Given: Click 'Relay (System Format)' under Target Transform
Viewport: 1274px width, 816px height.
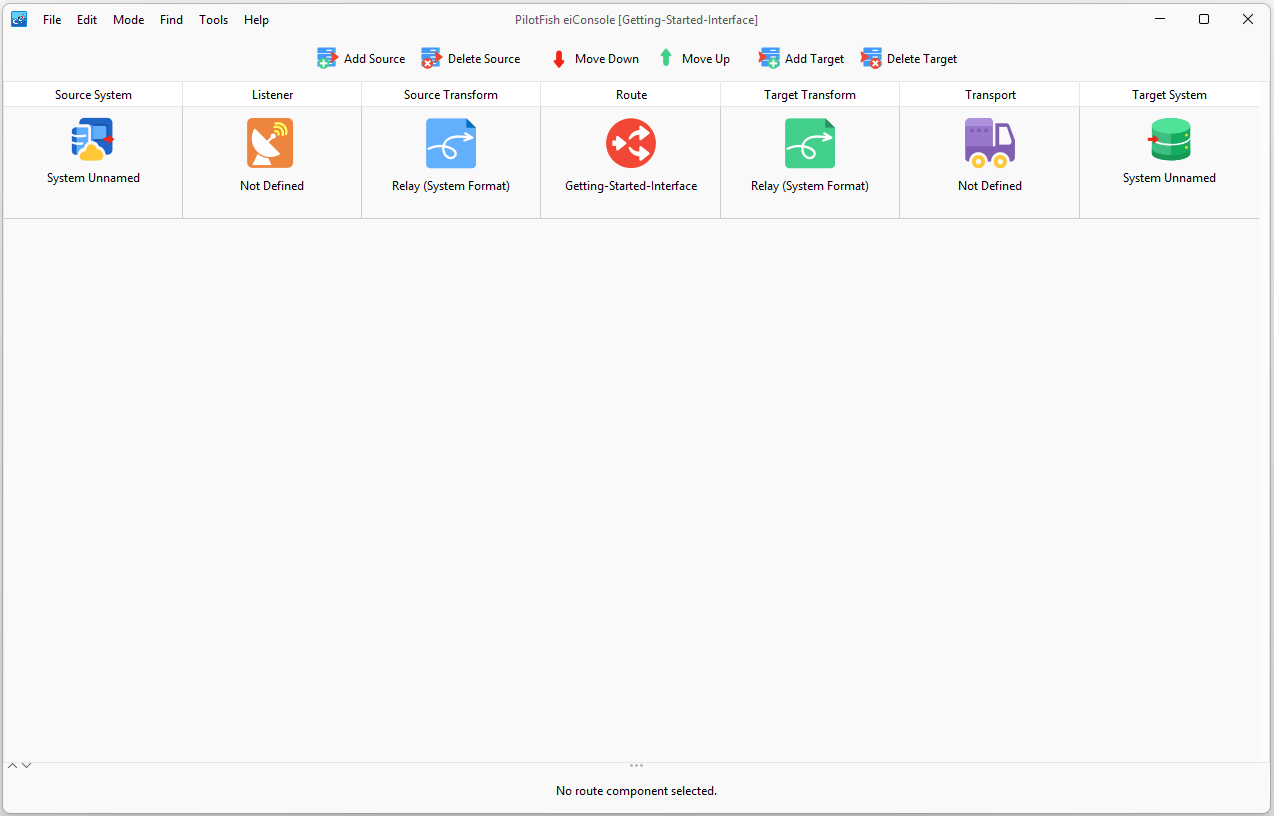Looking at the screenshot, I should (810, 186).
